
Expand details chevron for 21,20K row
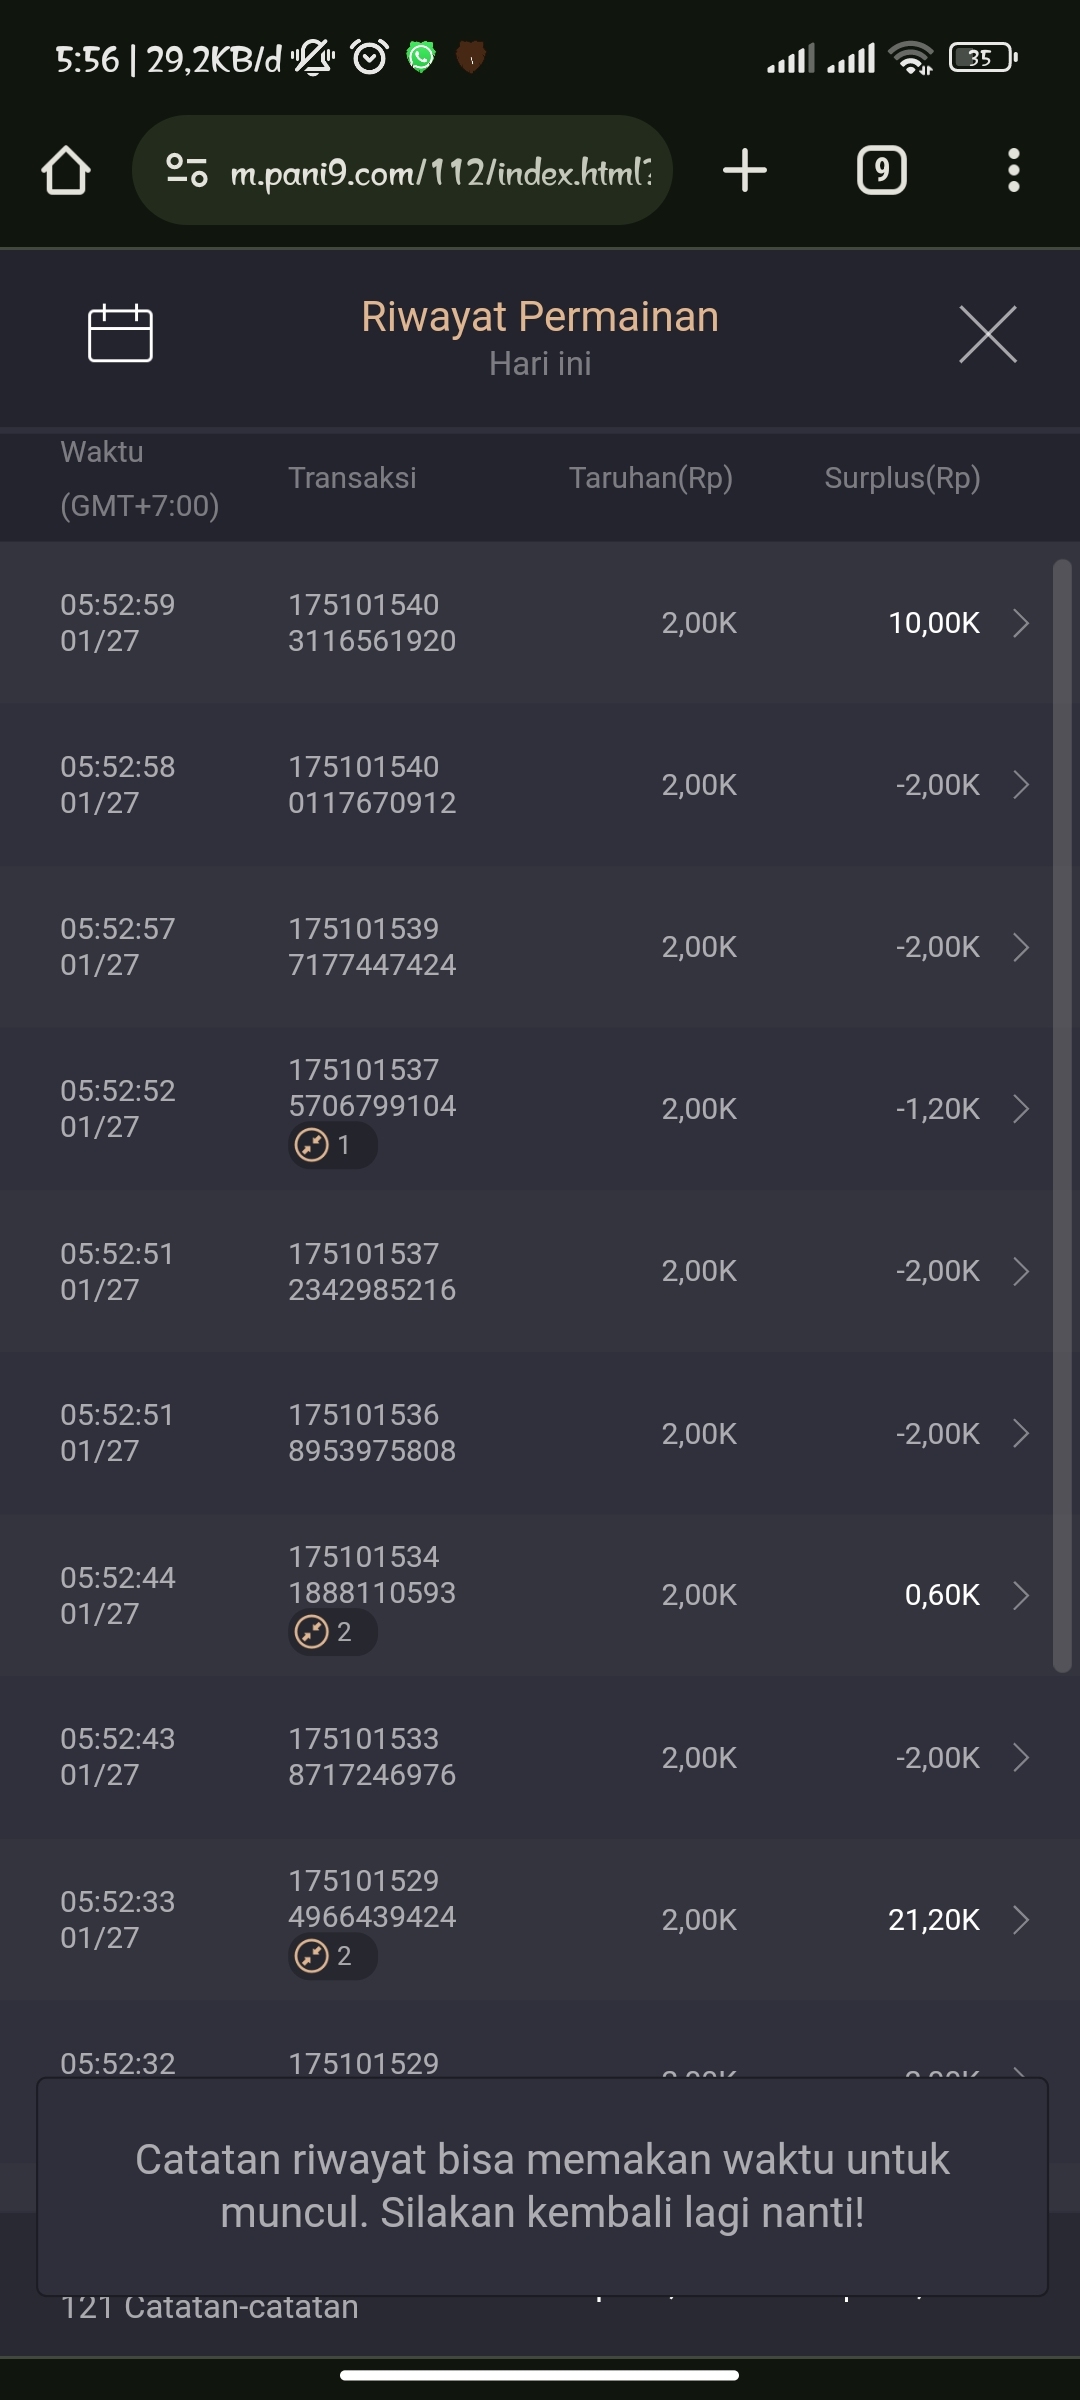(1021, 1920)
